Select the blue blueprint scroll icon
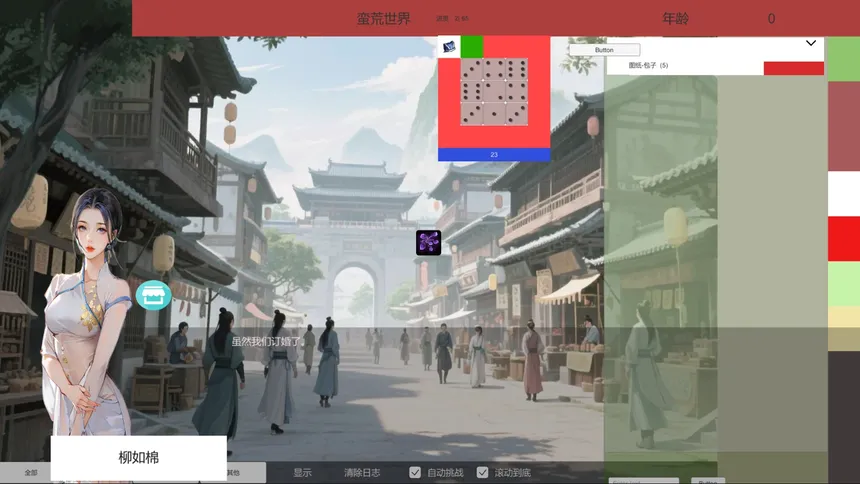860x484 pixels. (x=449, y=47)
